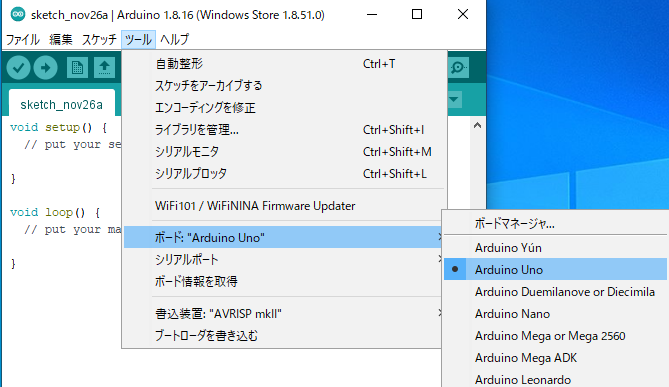The height and width of the screenshot is (387, 669).
Task: Select the Arduino Yún board
Action: point(556,248)
